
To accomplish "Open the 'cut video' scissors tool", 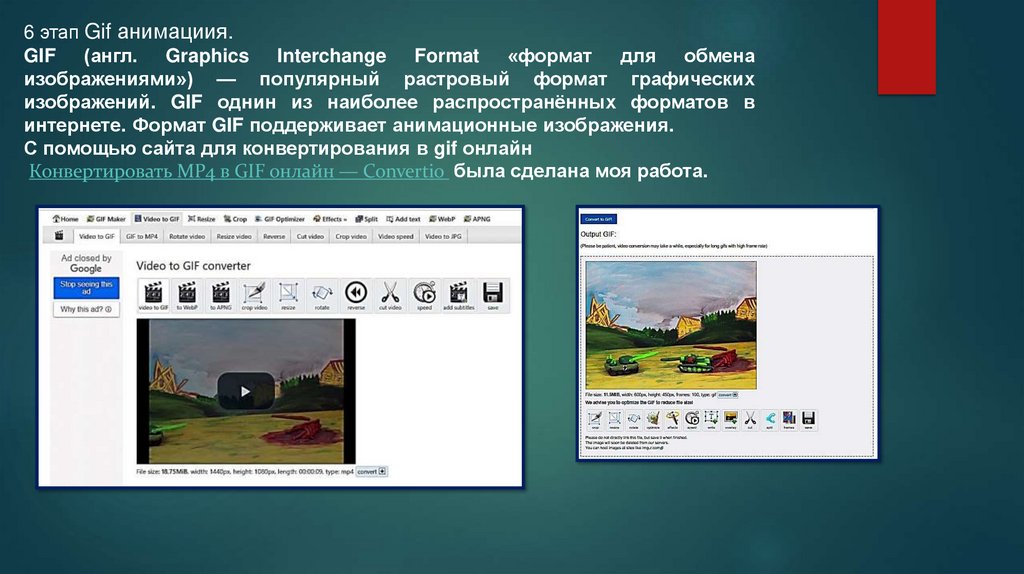I will (x=390, y=295).
